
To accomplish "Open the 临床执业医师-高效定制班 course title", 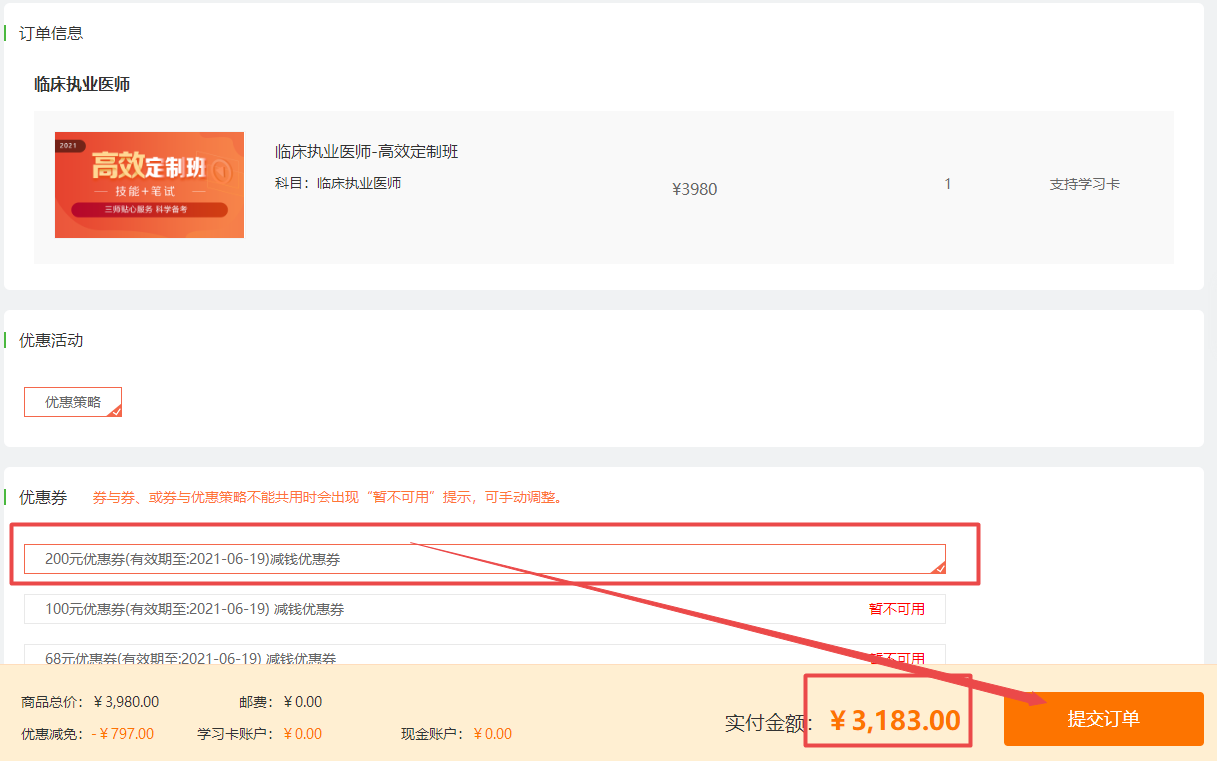I will [x=366, y=152].
